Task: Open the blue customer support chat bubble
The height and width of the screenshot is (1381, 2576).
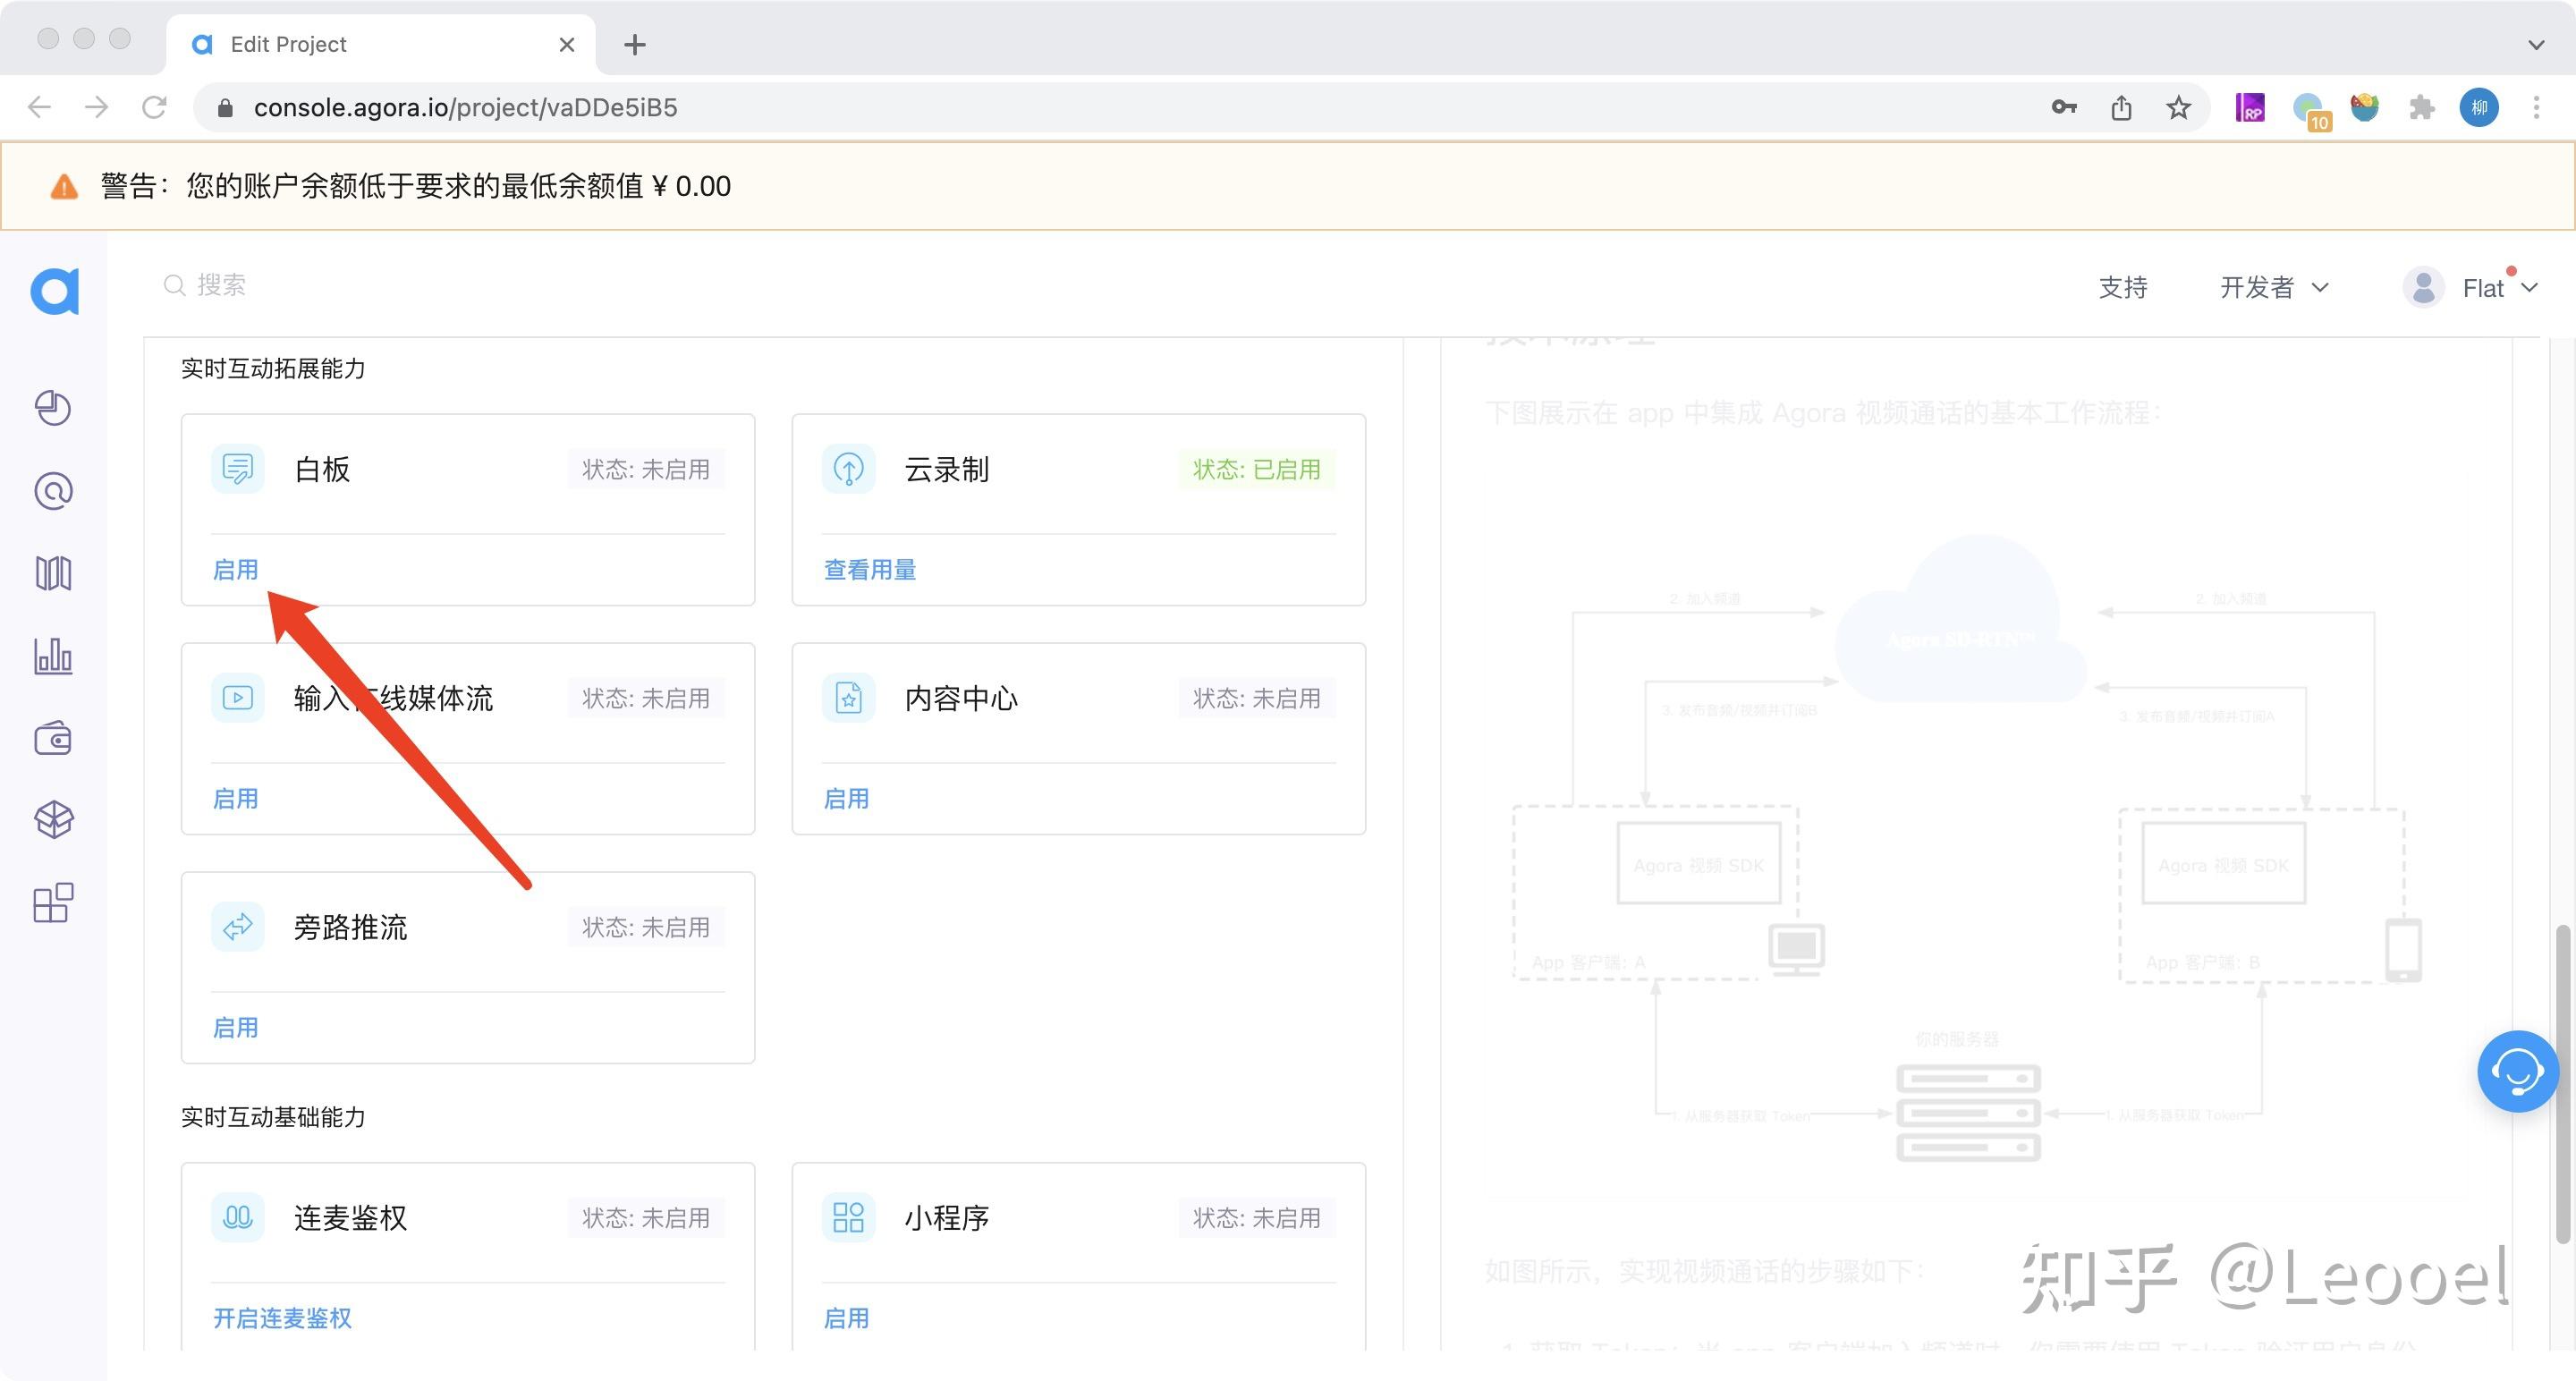Action: coord(2516,1071)
